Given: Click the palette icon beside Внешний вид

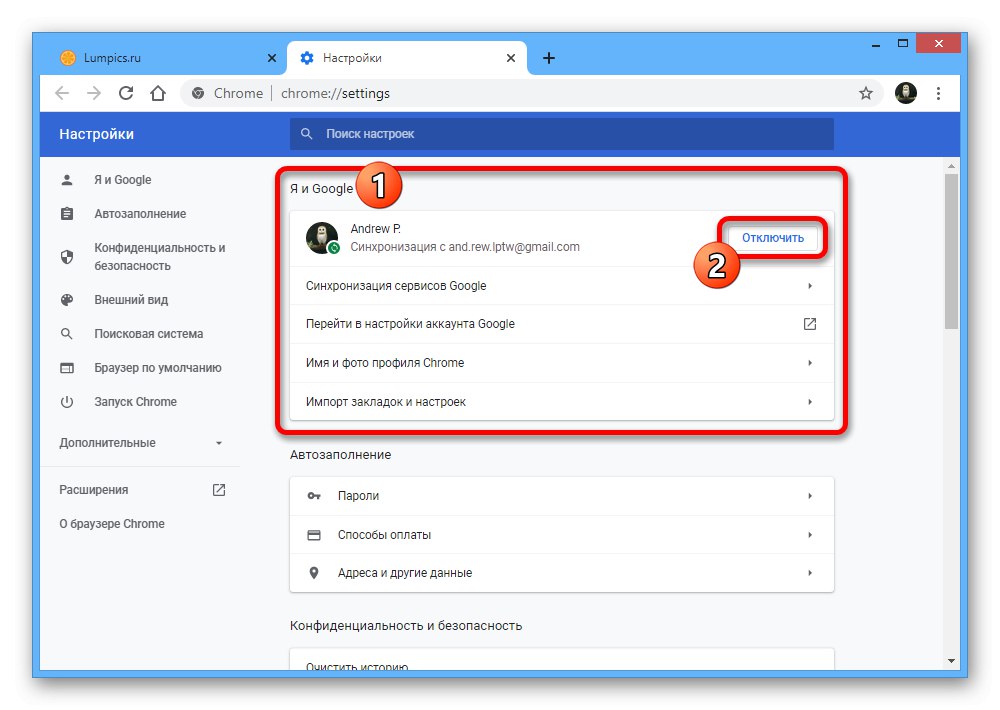Looking at the screenshot, I should click(x=67, y=300).
